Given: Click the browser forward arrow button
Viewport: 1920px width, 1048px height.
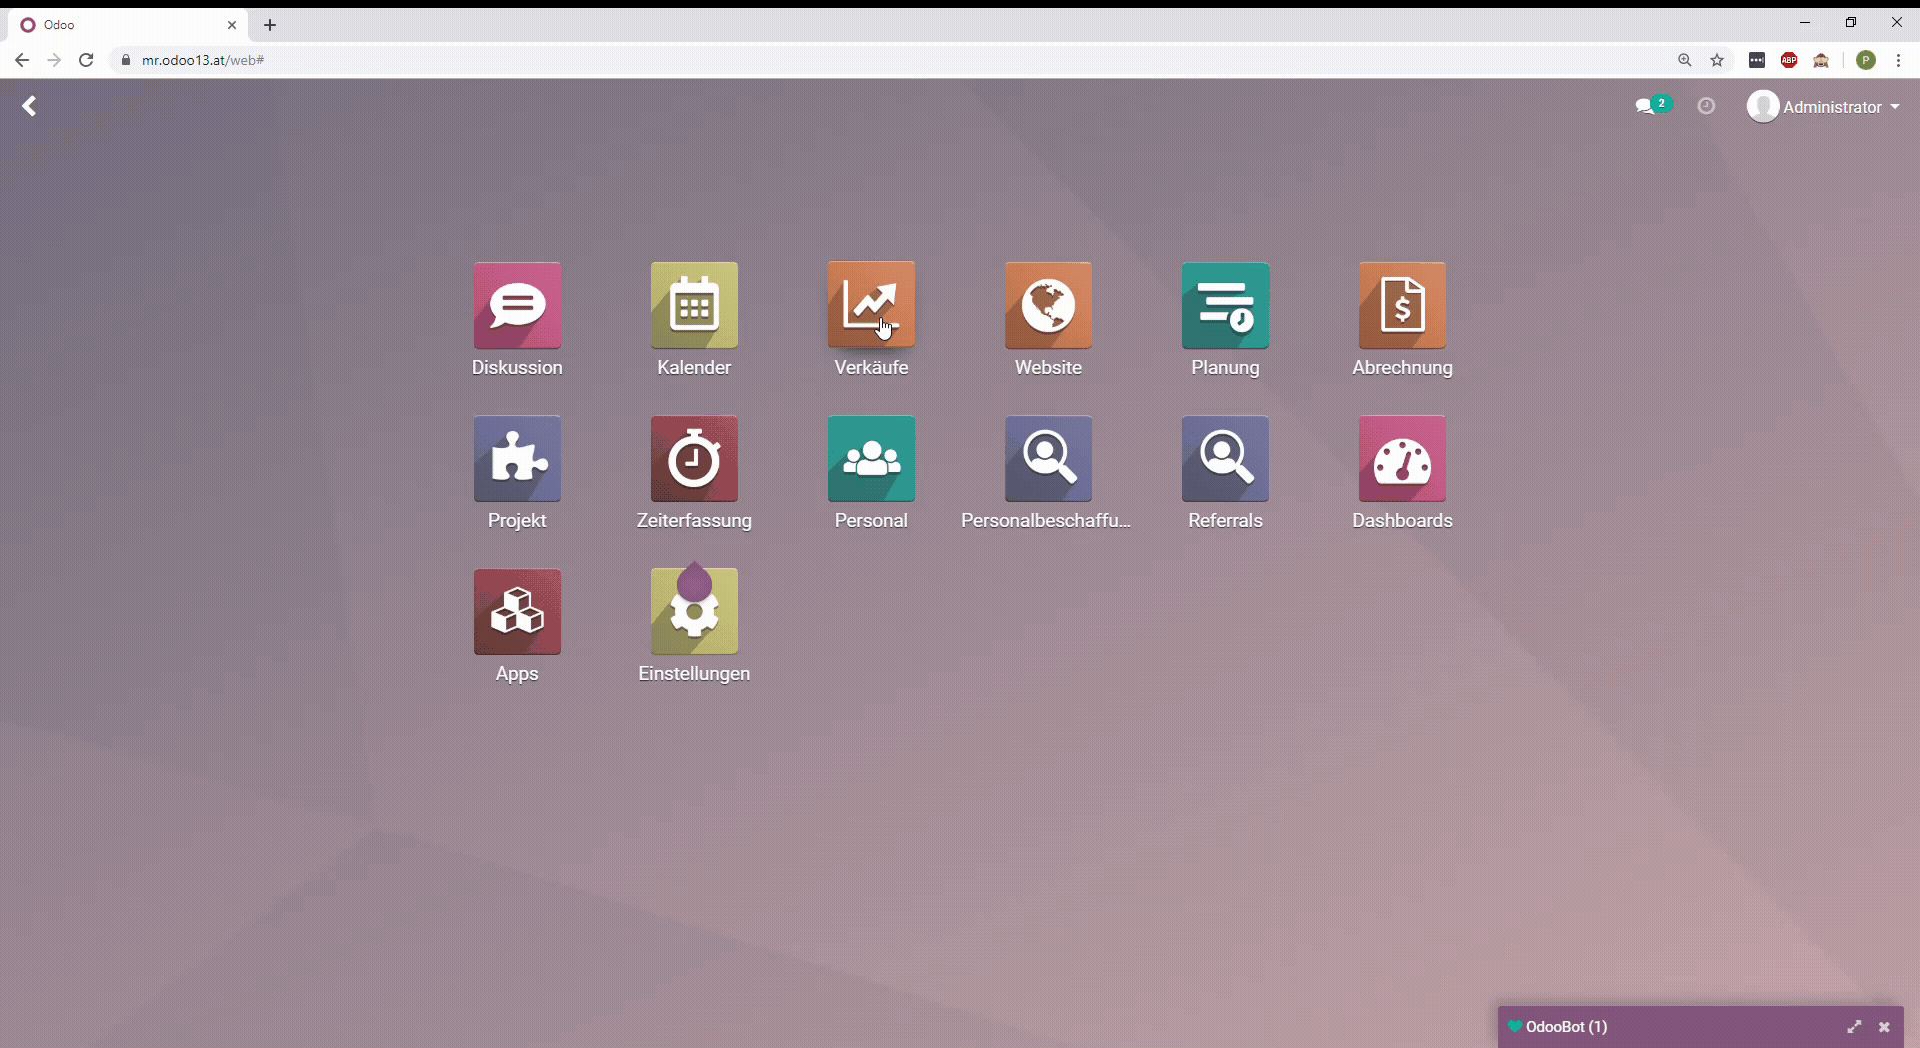Looking at the screenshot, I should coord(54,60).
